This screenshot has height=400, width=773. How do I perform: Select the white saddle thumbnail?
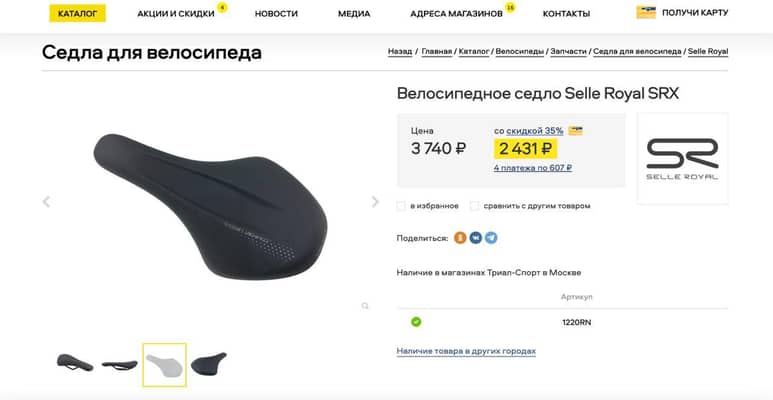coord(165,365)
